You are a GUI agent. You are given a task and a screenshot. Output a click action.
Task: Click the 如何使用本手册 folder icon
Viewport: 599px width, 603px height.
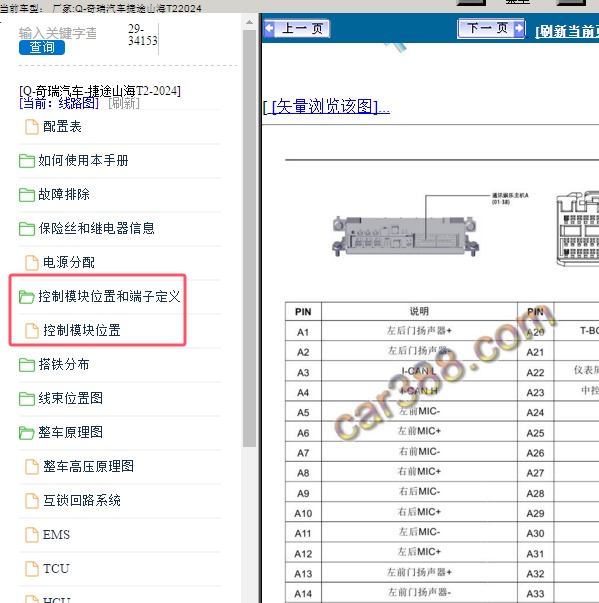(27, 161)
